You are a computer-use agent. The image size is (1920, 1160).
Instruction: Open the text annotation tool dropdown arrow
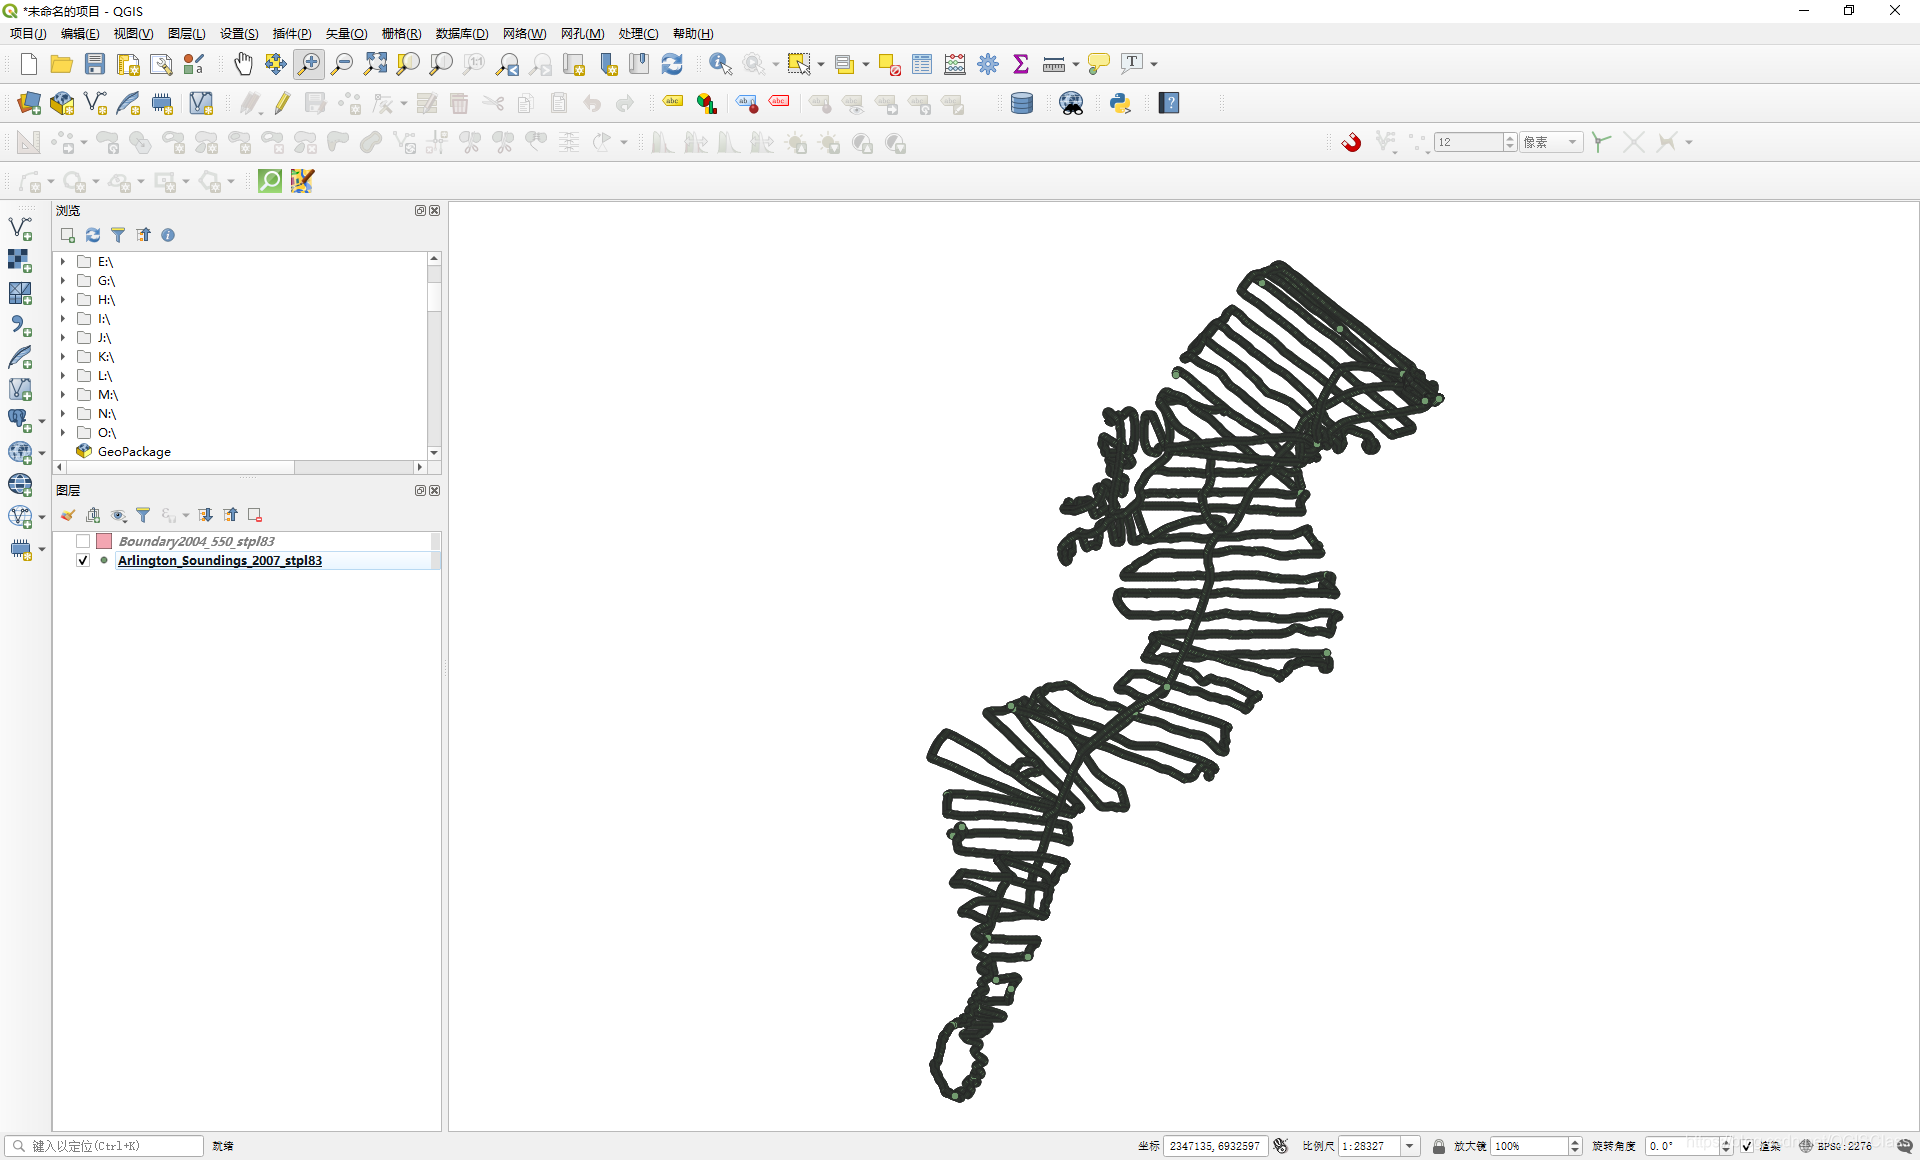point(1154,64)
